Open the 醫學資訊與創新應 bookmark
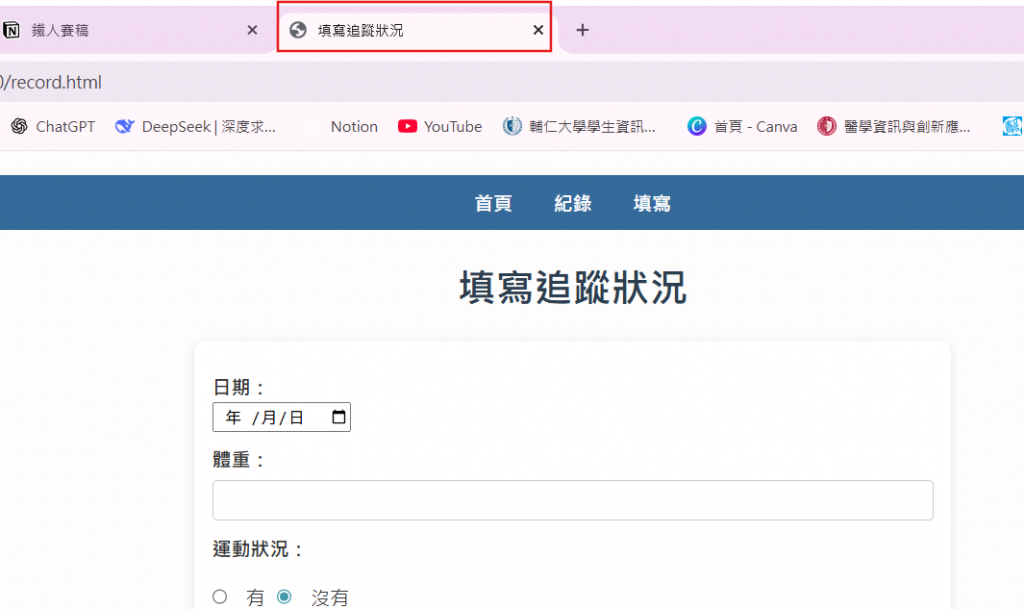 tap(893, 127)
